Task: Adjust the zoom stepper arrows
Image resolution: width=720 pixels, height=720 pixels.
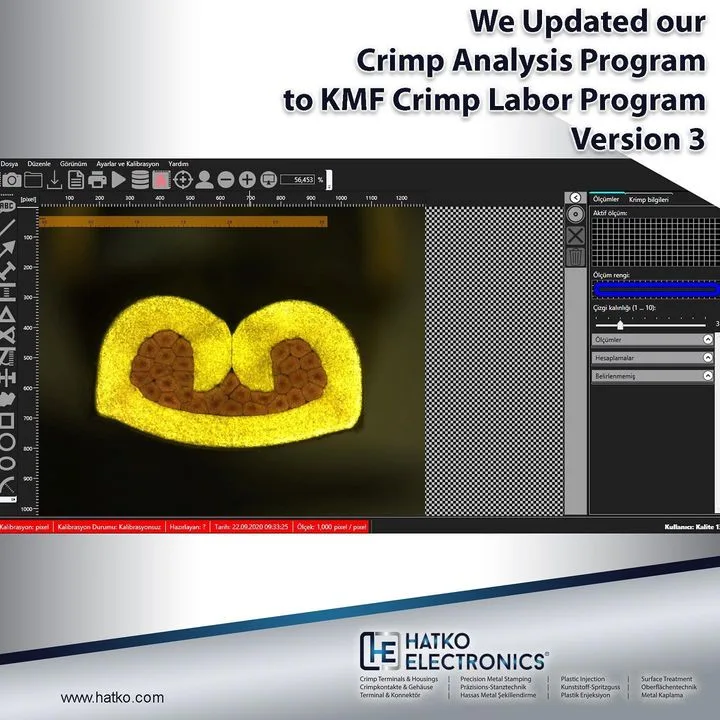Action: [329, 180]
